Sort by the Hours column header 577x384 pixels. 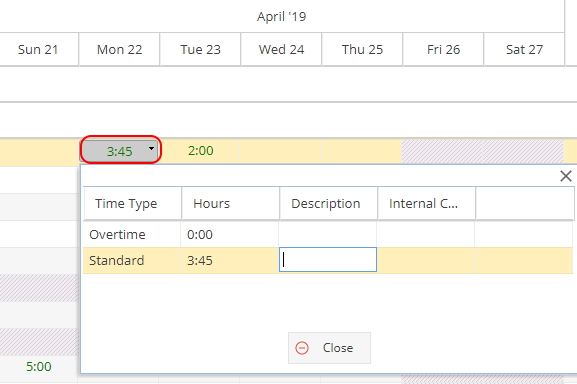[x=231, y=203]
